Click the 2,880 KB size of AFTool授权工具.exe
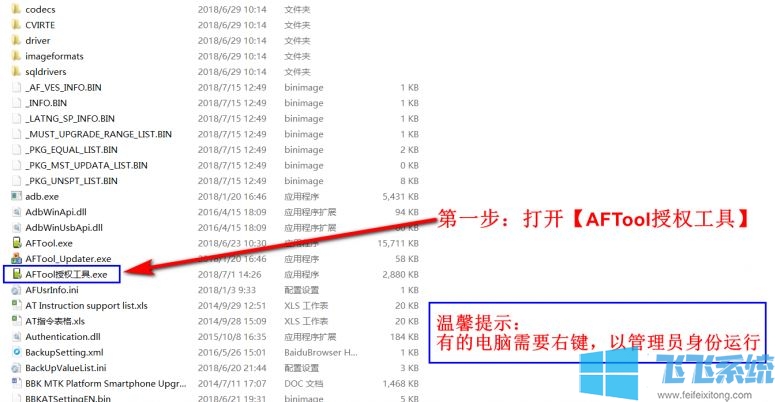The width and height of the screenshot is (776, 402). click(x=400, y=275)
